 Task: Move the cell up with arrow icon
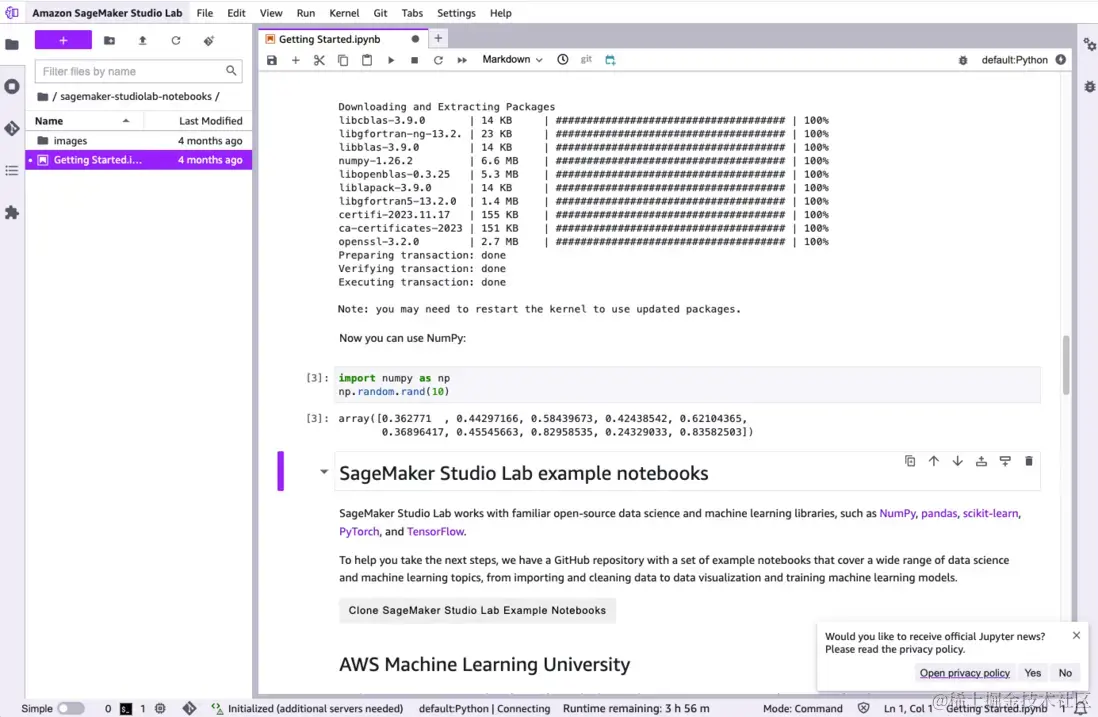pos(933,461)
